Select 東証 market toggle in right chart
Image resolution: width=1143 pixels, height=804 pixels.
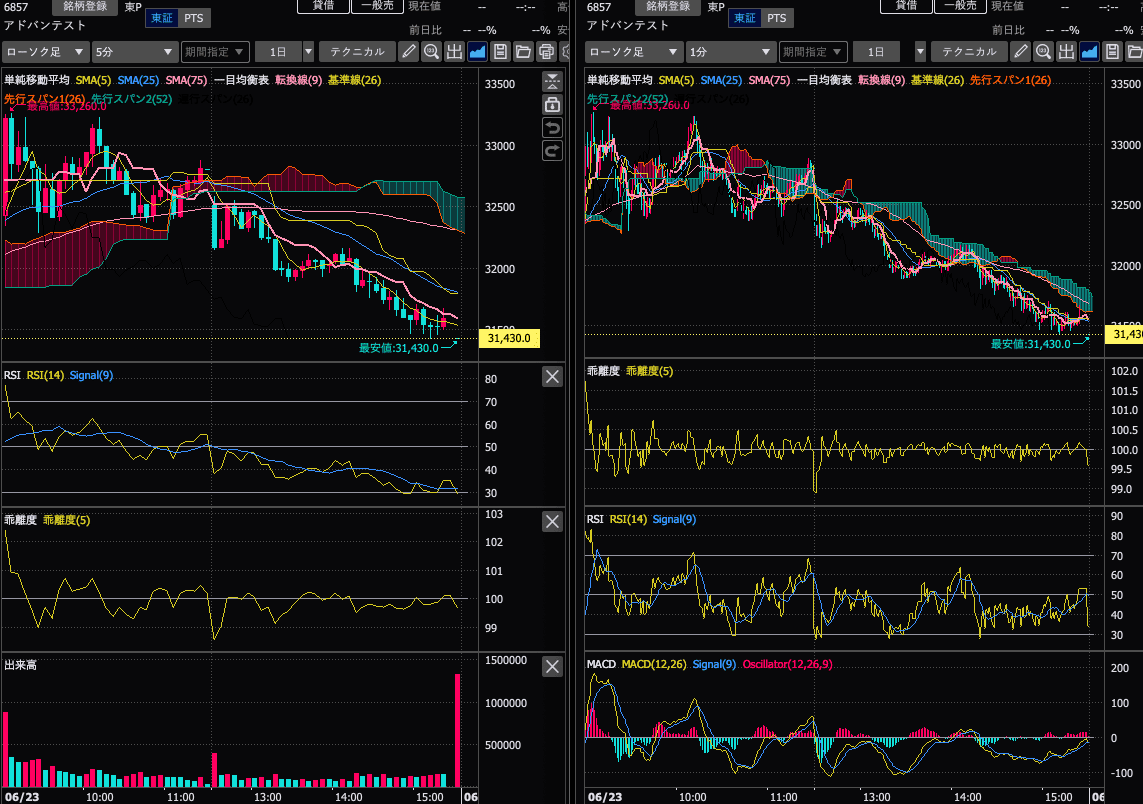745,18
